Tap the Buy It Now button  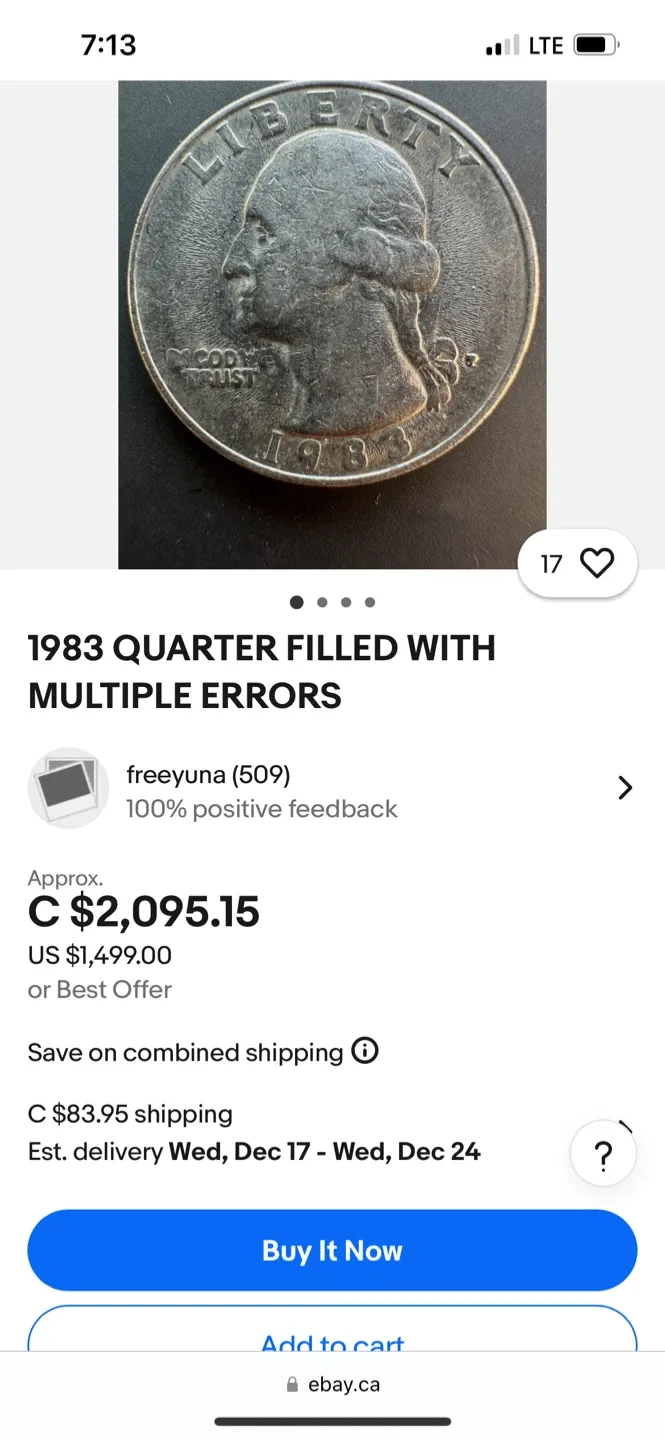coord(332,1250)
